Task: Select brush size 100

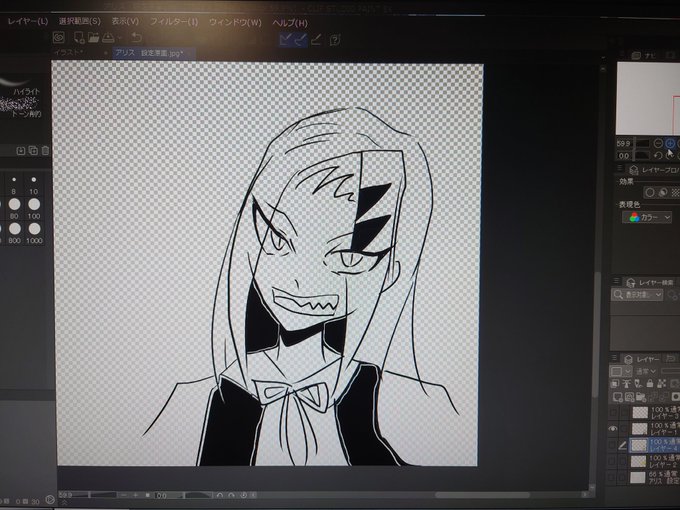Action: pyautogui.click(x=34, y=209)
